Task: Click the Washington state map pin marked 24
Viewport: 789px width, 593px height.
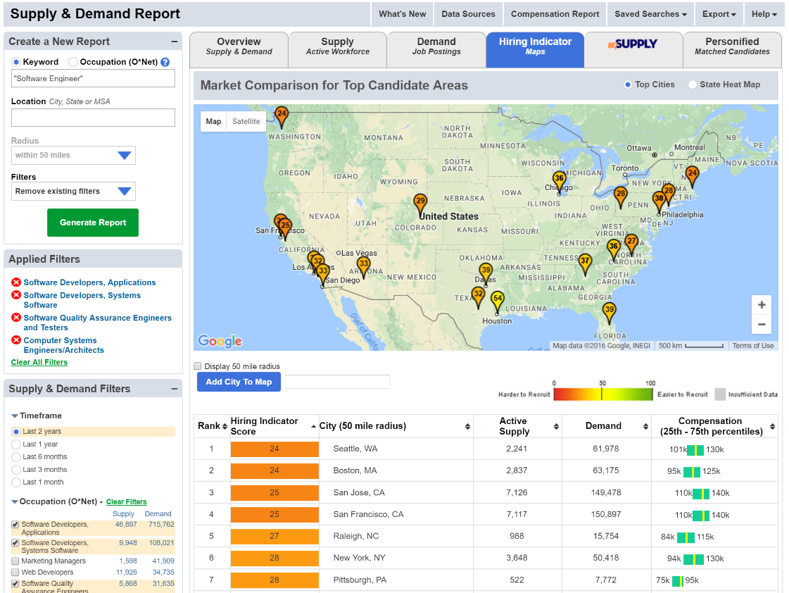Action: (x=281, y=114)
